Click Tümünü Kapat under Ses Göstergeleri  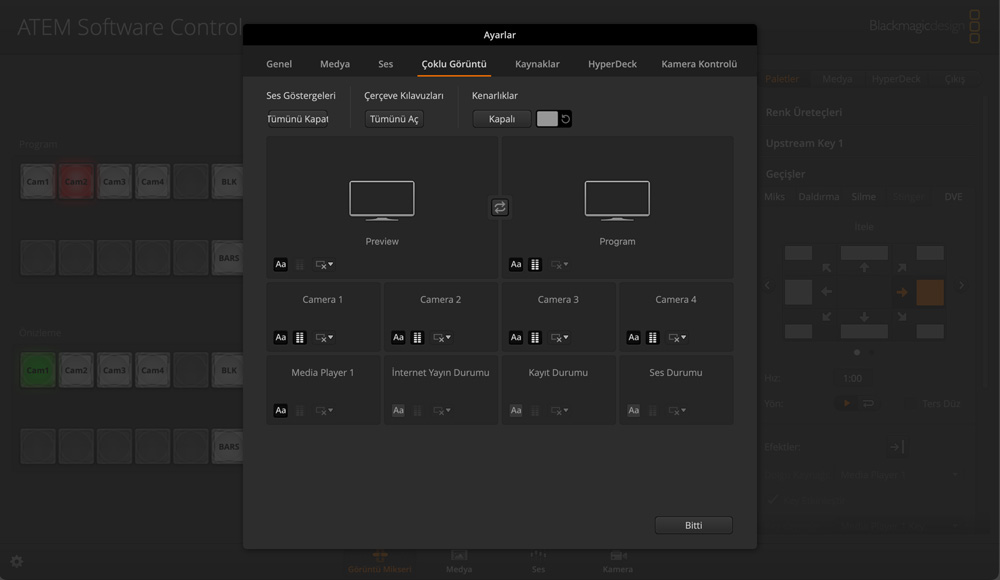click(297, 119)
